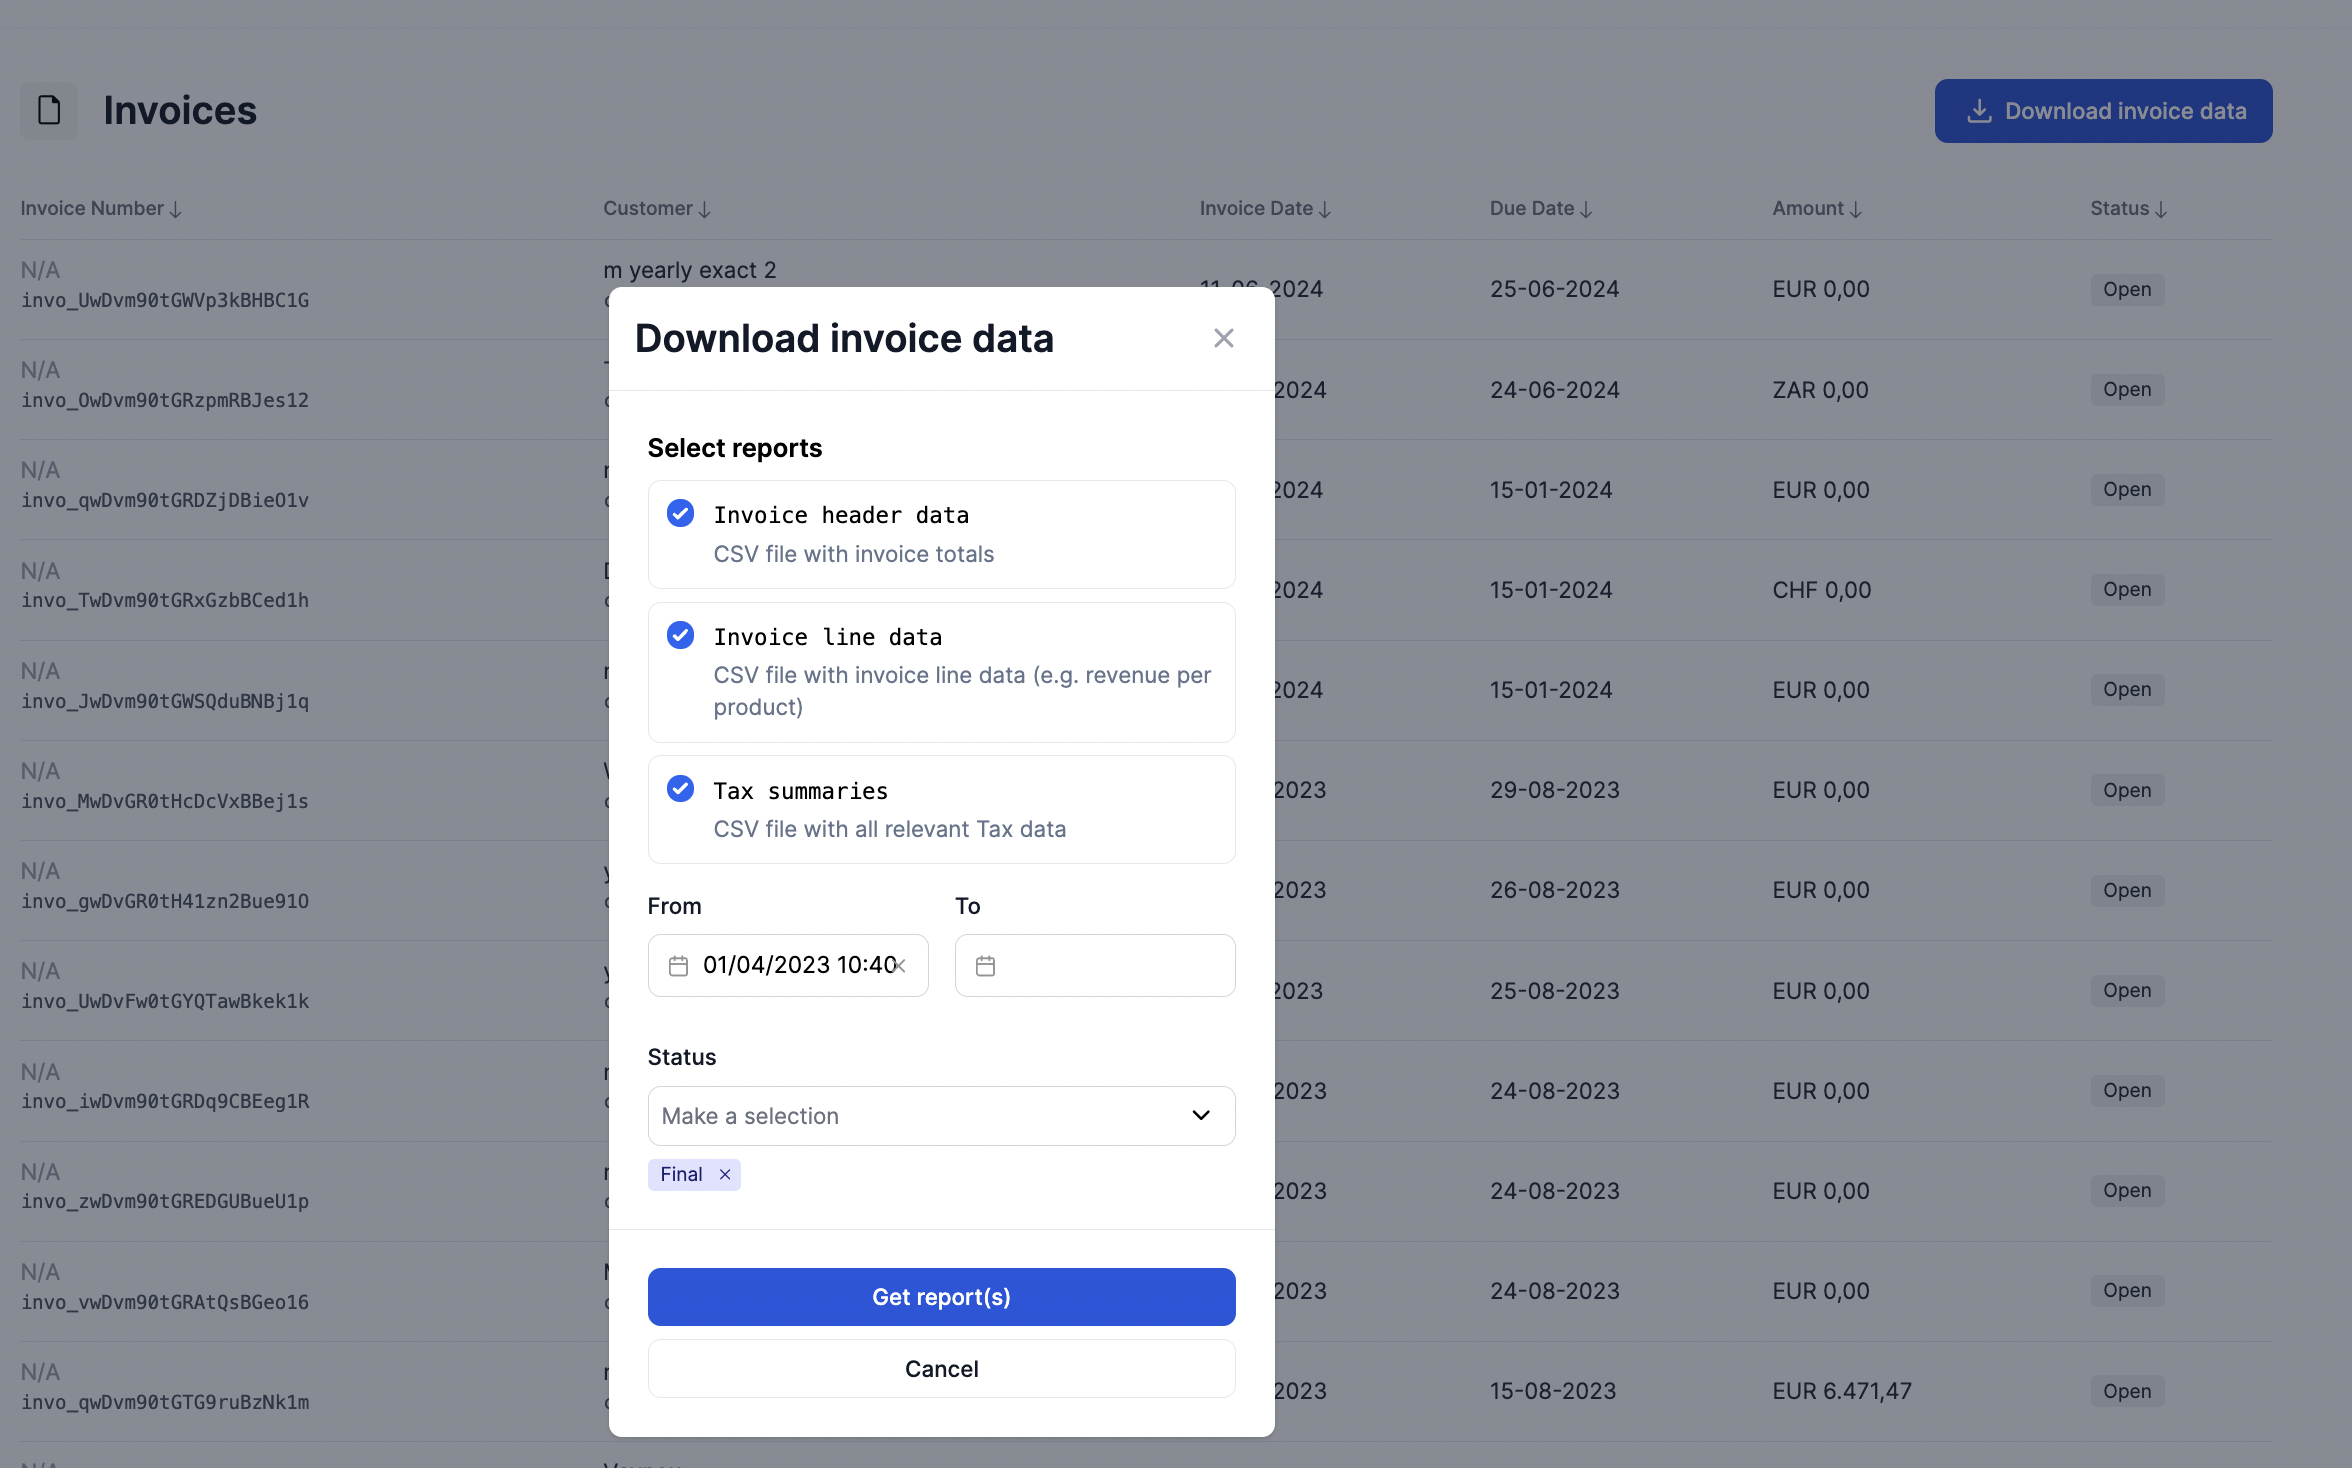
Task: Sort by Due Date arrow
Action: [1586, 209]
